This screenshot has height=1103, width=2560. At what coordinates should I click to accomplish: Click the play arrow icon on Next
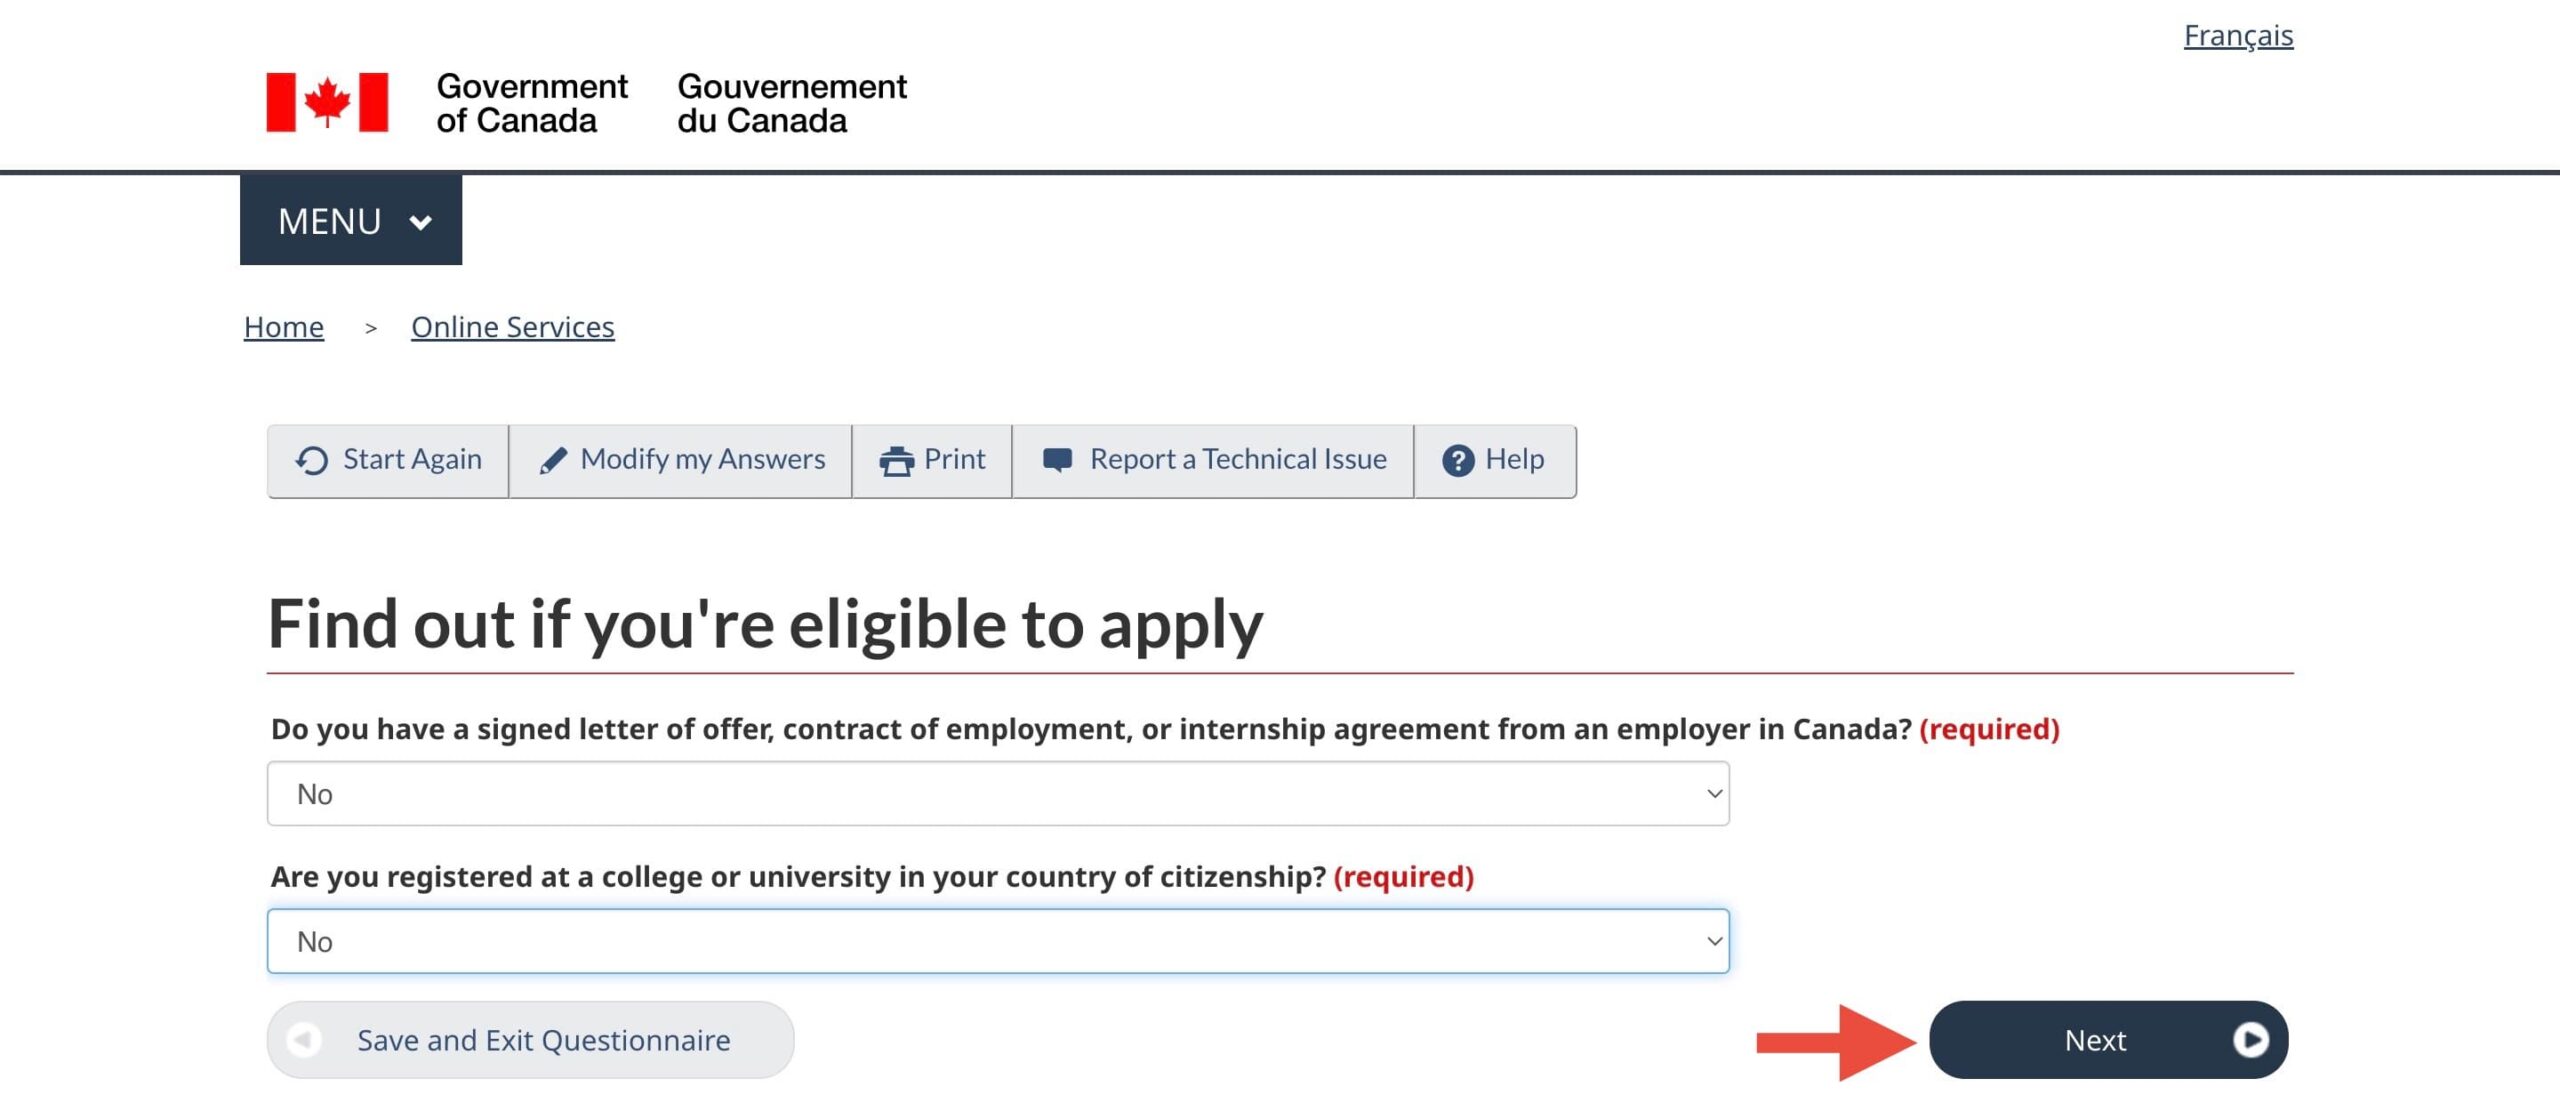2250,1040
